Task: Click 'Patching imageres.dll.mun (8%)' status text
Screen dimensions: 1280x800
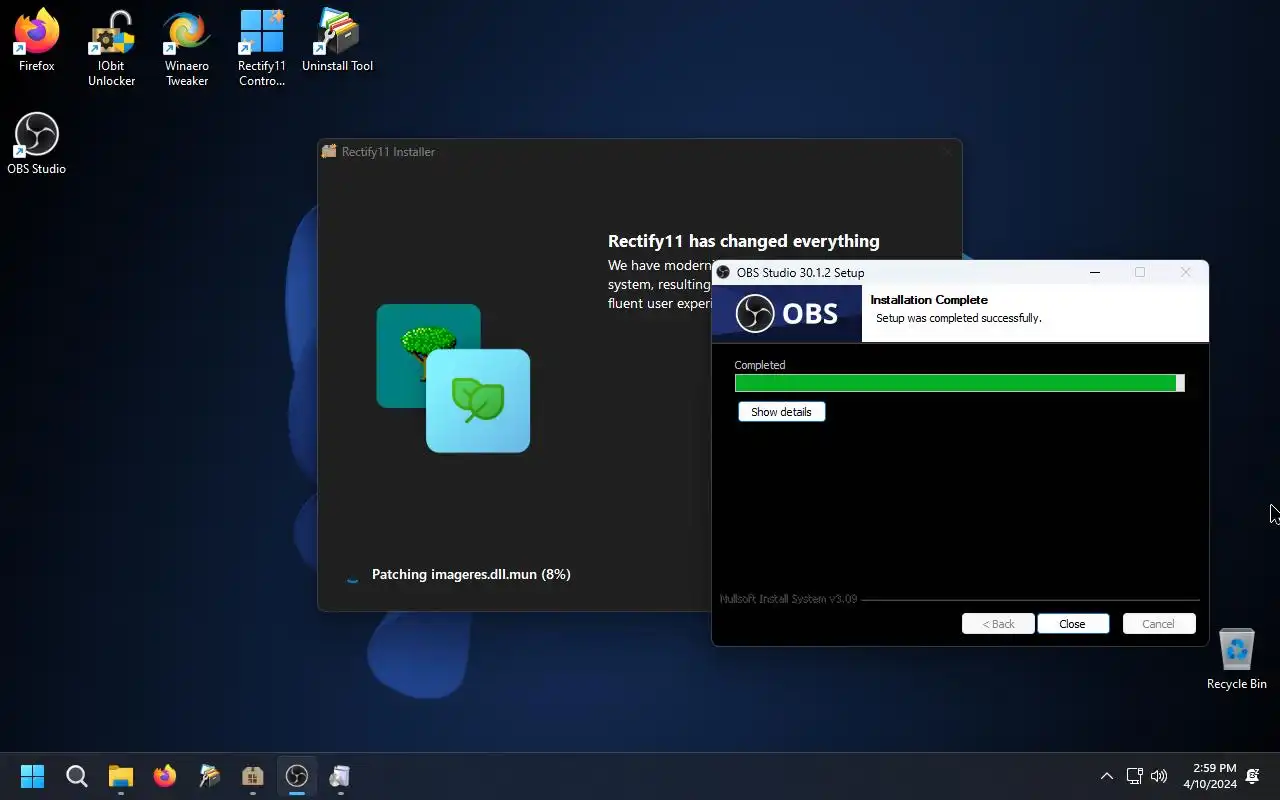Action: pos(471,575)
